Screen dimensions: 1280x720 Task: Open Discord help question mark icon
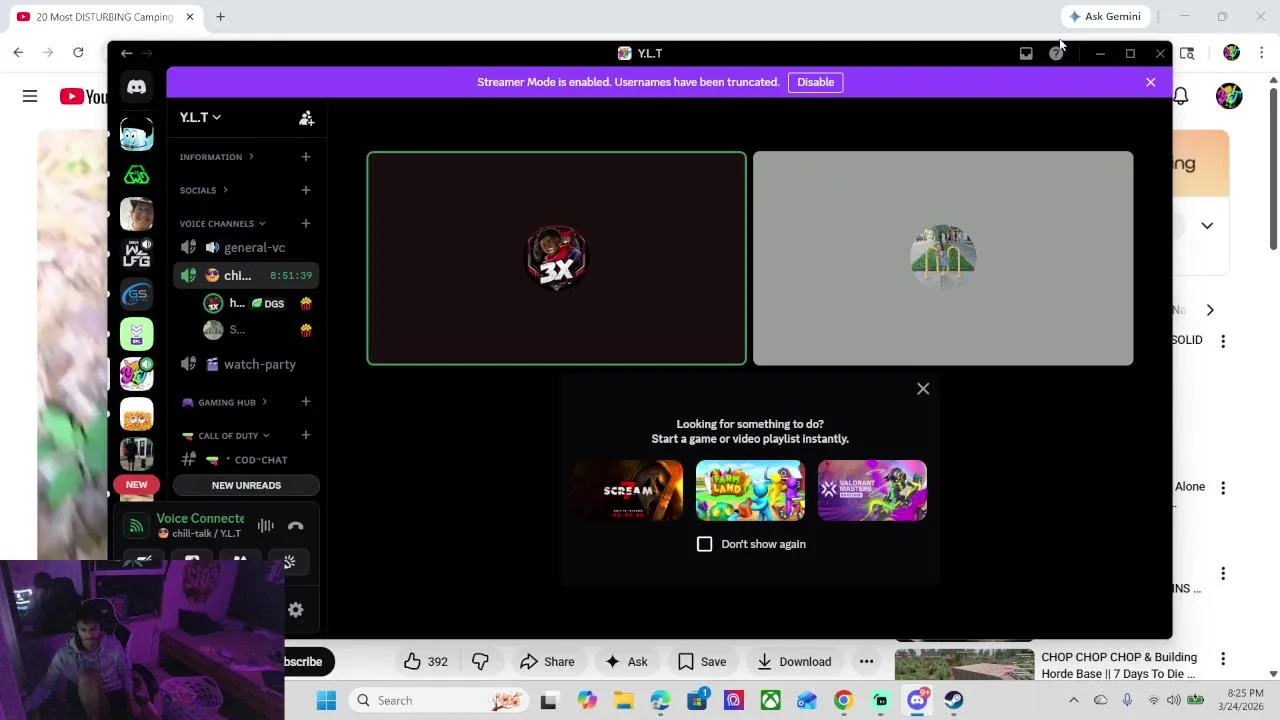(x=1056, y=53)
